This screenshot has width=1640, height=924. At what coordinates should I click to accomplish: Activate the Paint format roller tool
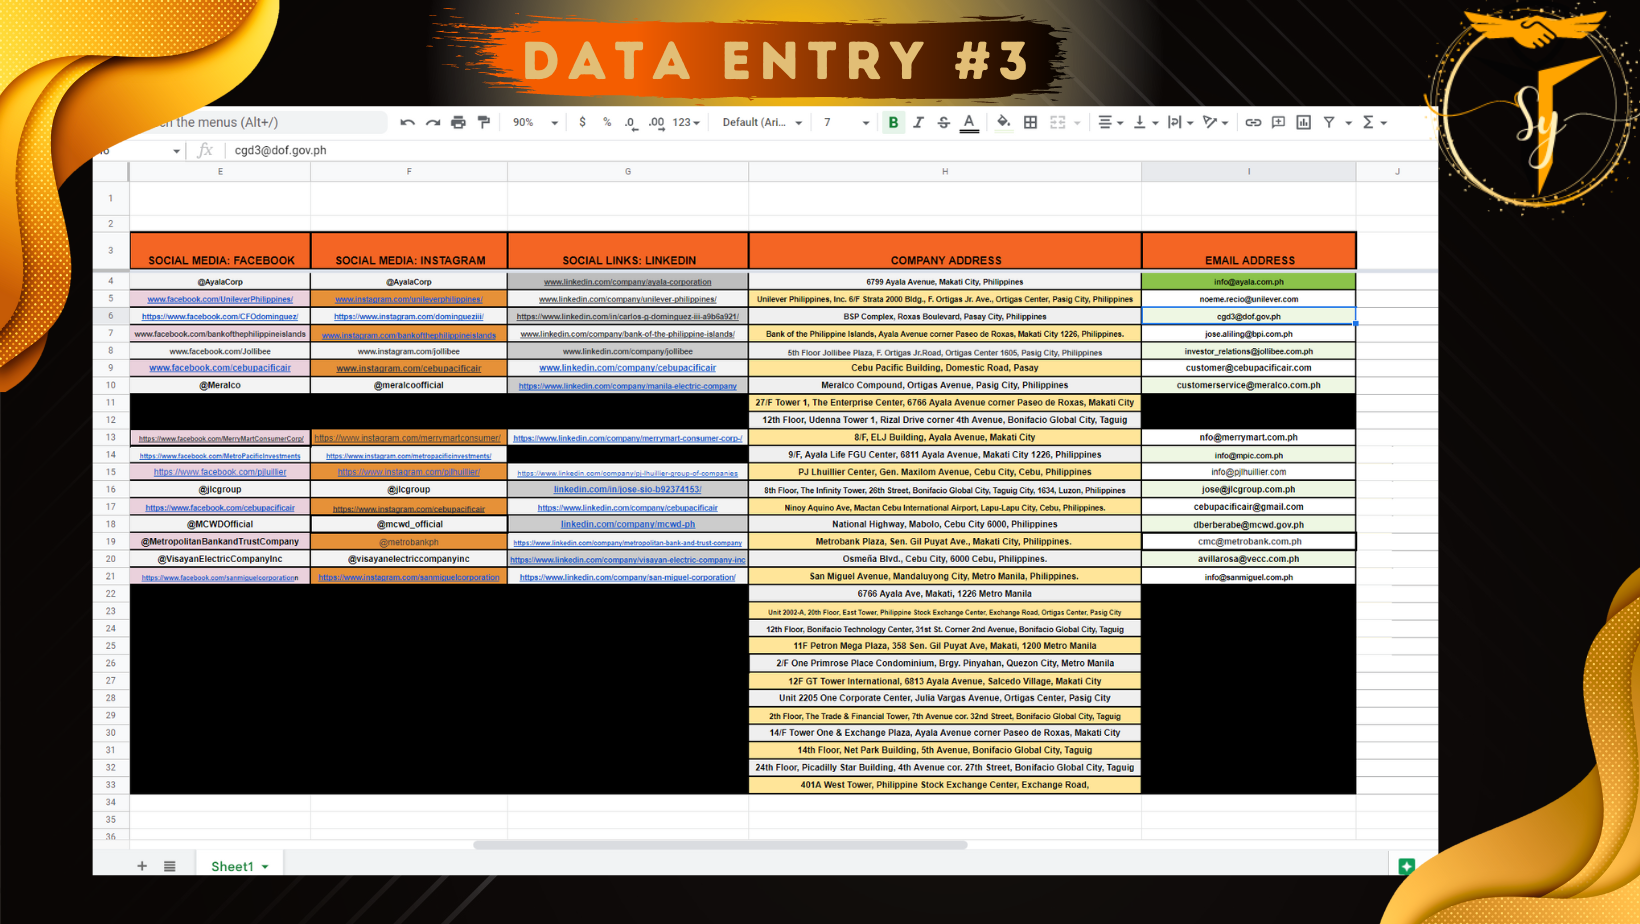[484, 122]
